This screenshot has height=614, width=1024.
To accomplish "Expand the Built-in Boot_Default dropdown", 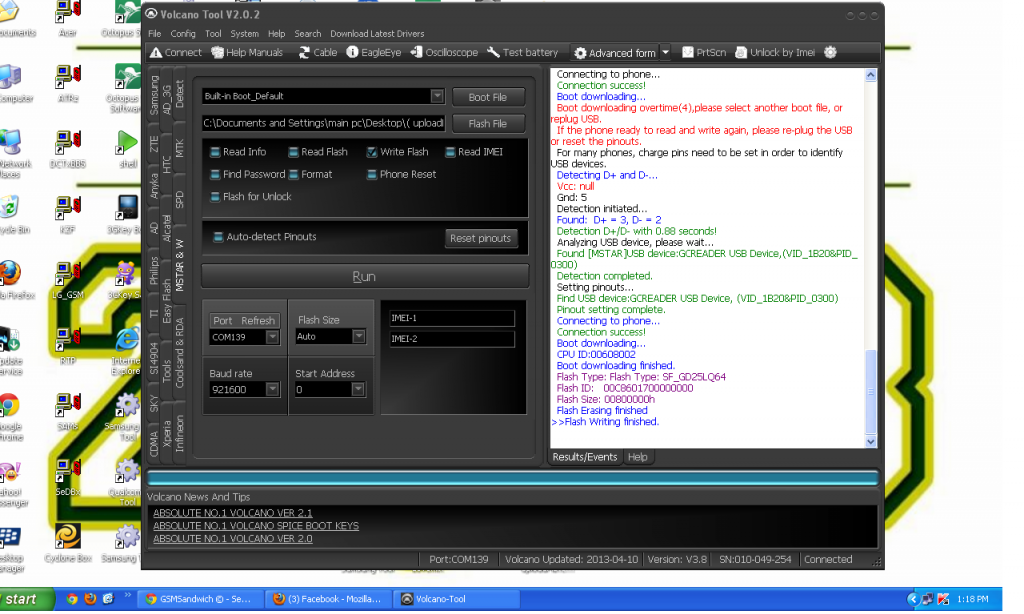I will click(x=437, y=97).
